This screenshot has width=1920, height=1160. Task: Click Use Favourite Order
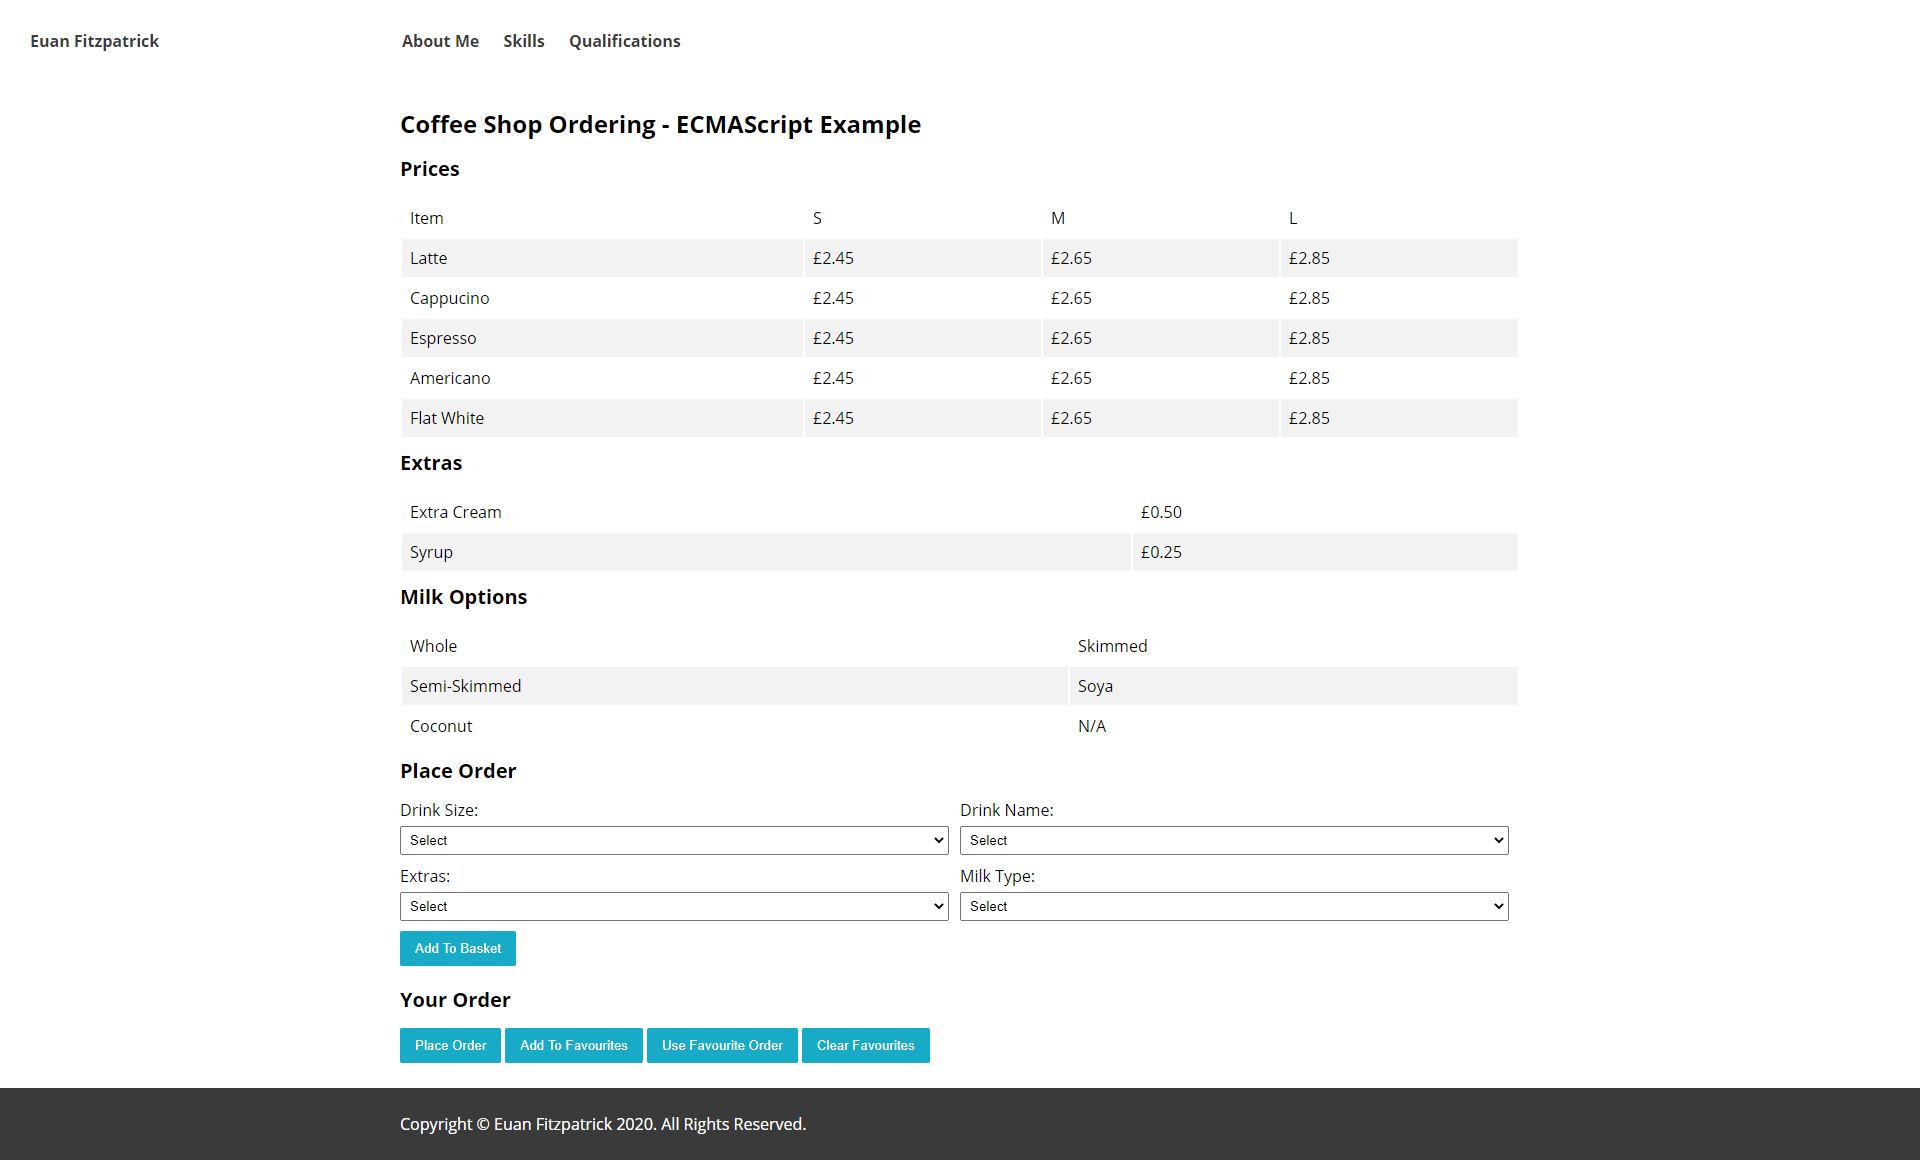(721, 1045)
